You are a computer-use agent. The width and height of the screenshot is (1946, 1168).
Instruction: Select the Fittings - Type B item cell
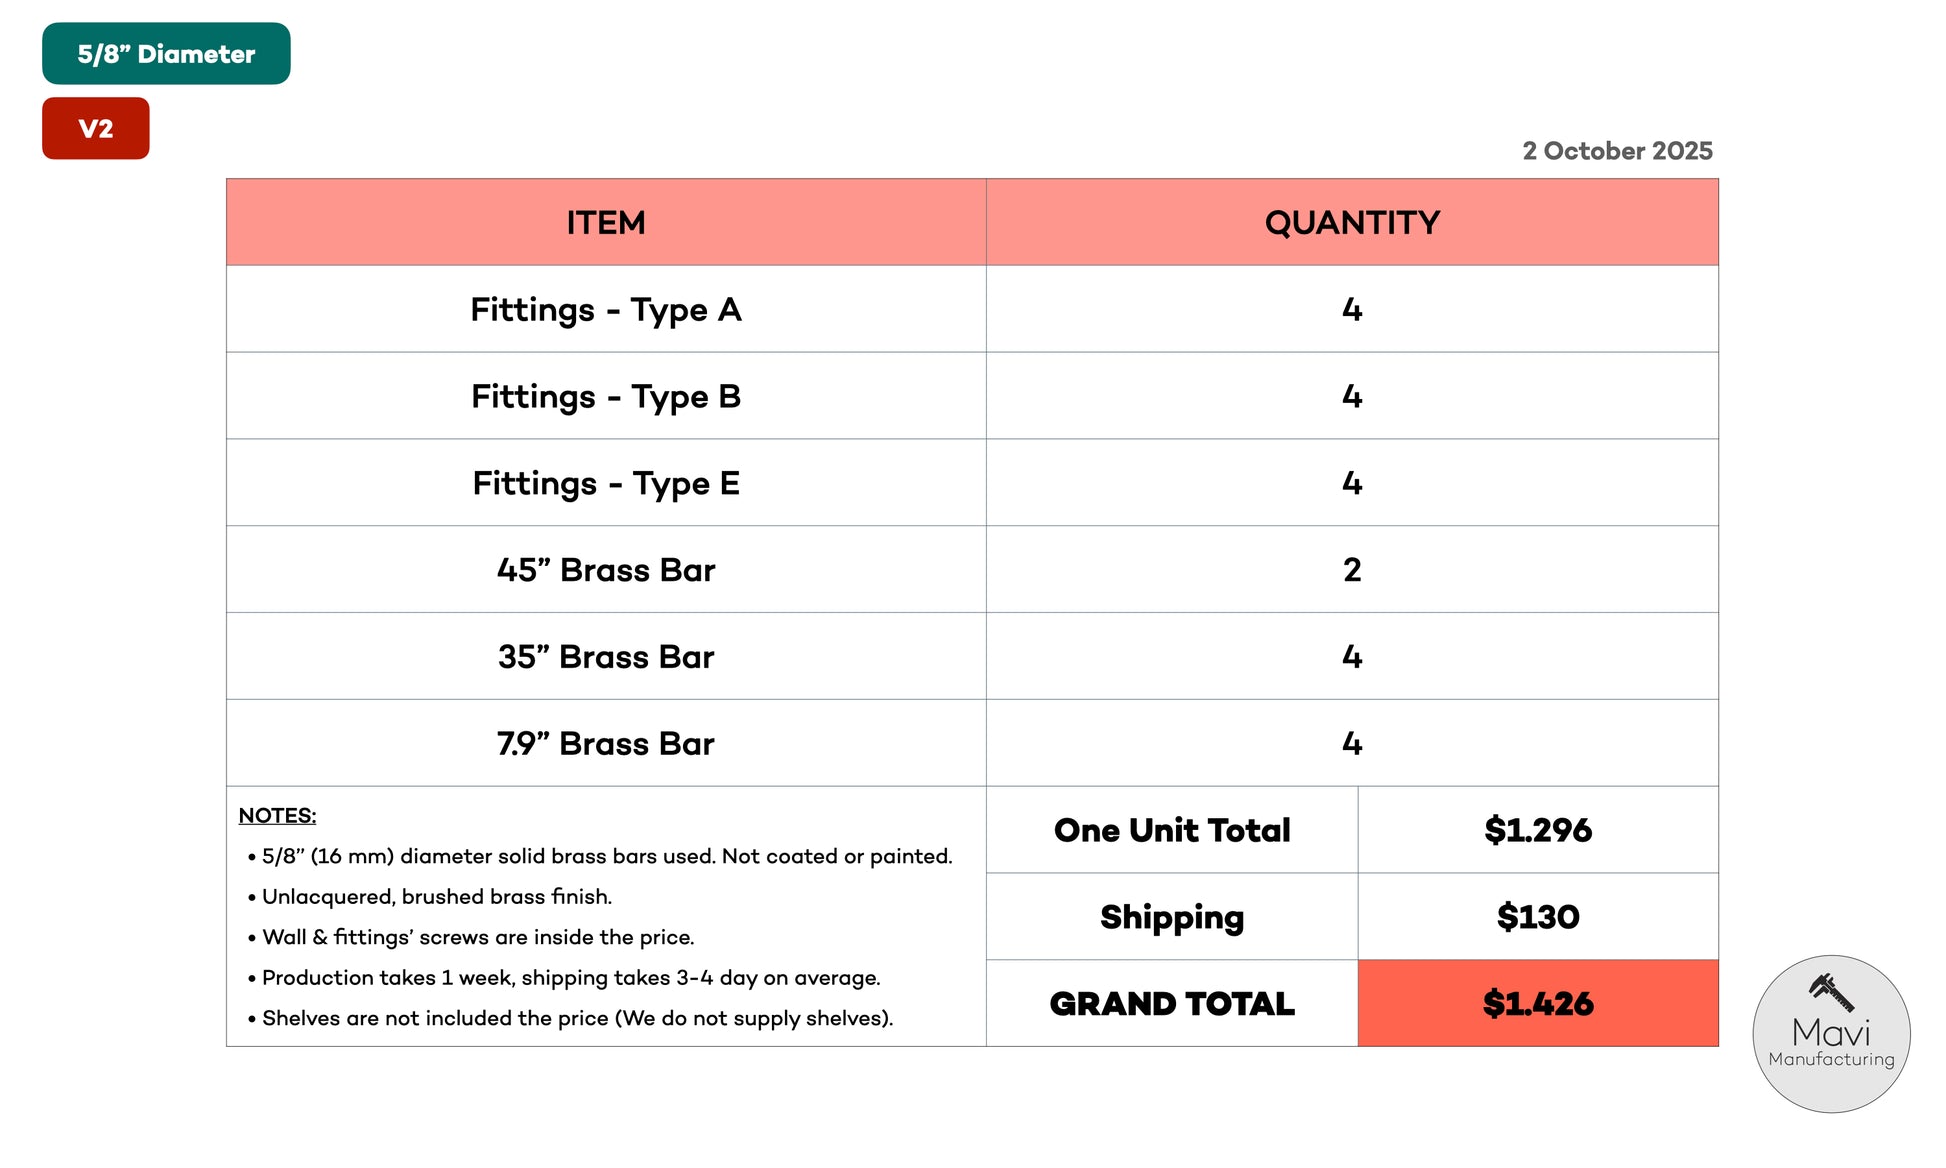pos(606,397)
